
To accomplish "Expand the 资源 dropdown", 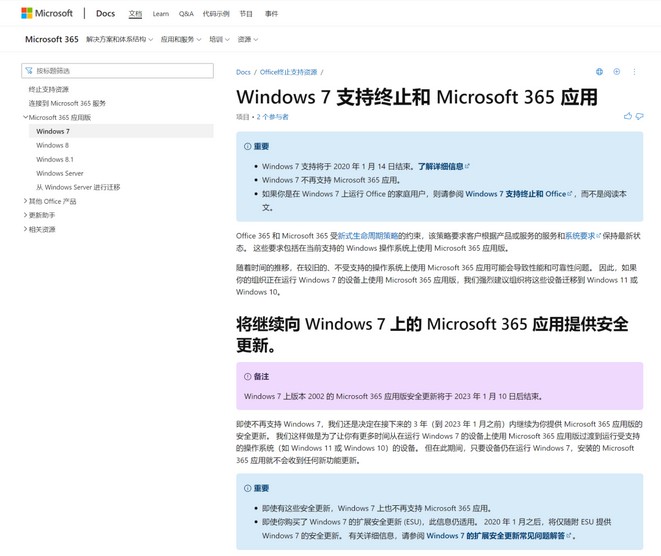I will [x=247, y=39].
